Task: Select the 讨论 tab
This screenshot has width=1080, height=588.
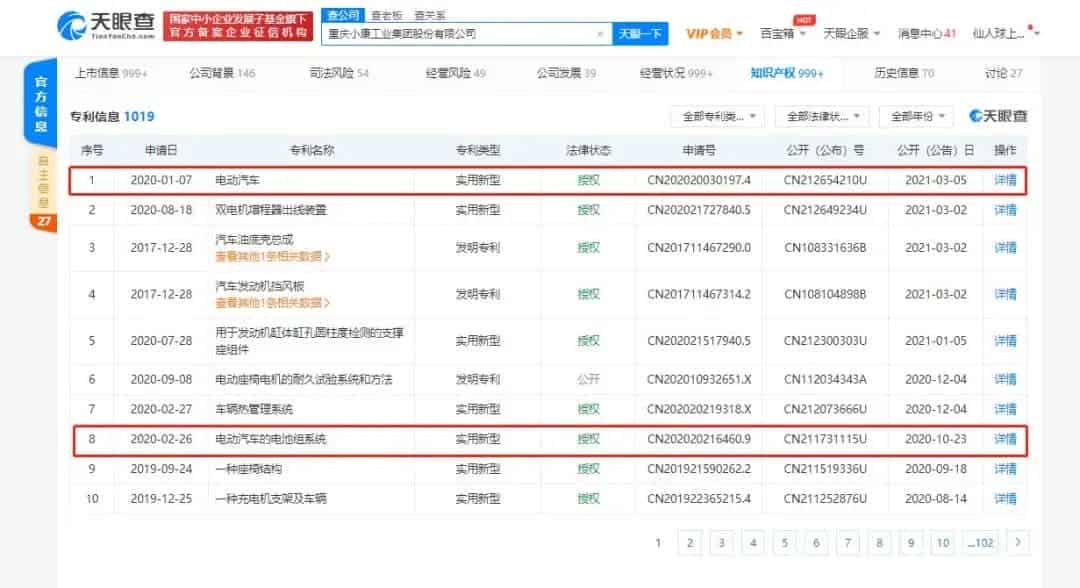Action: pos(1003,73)
